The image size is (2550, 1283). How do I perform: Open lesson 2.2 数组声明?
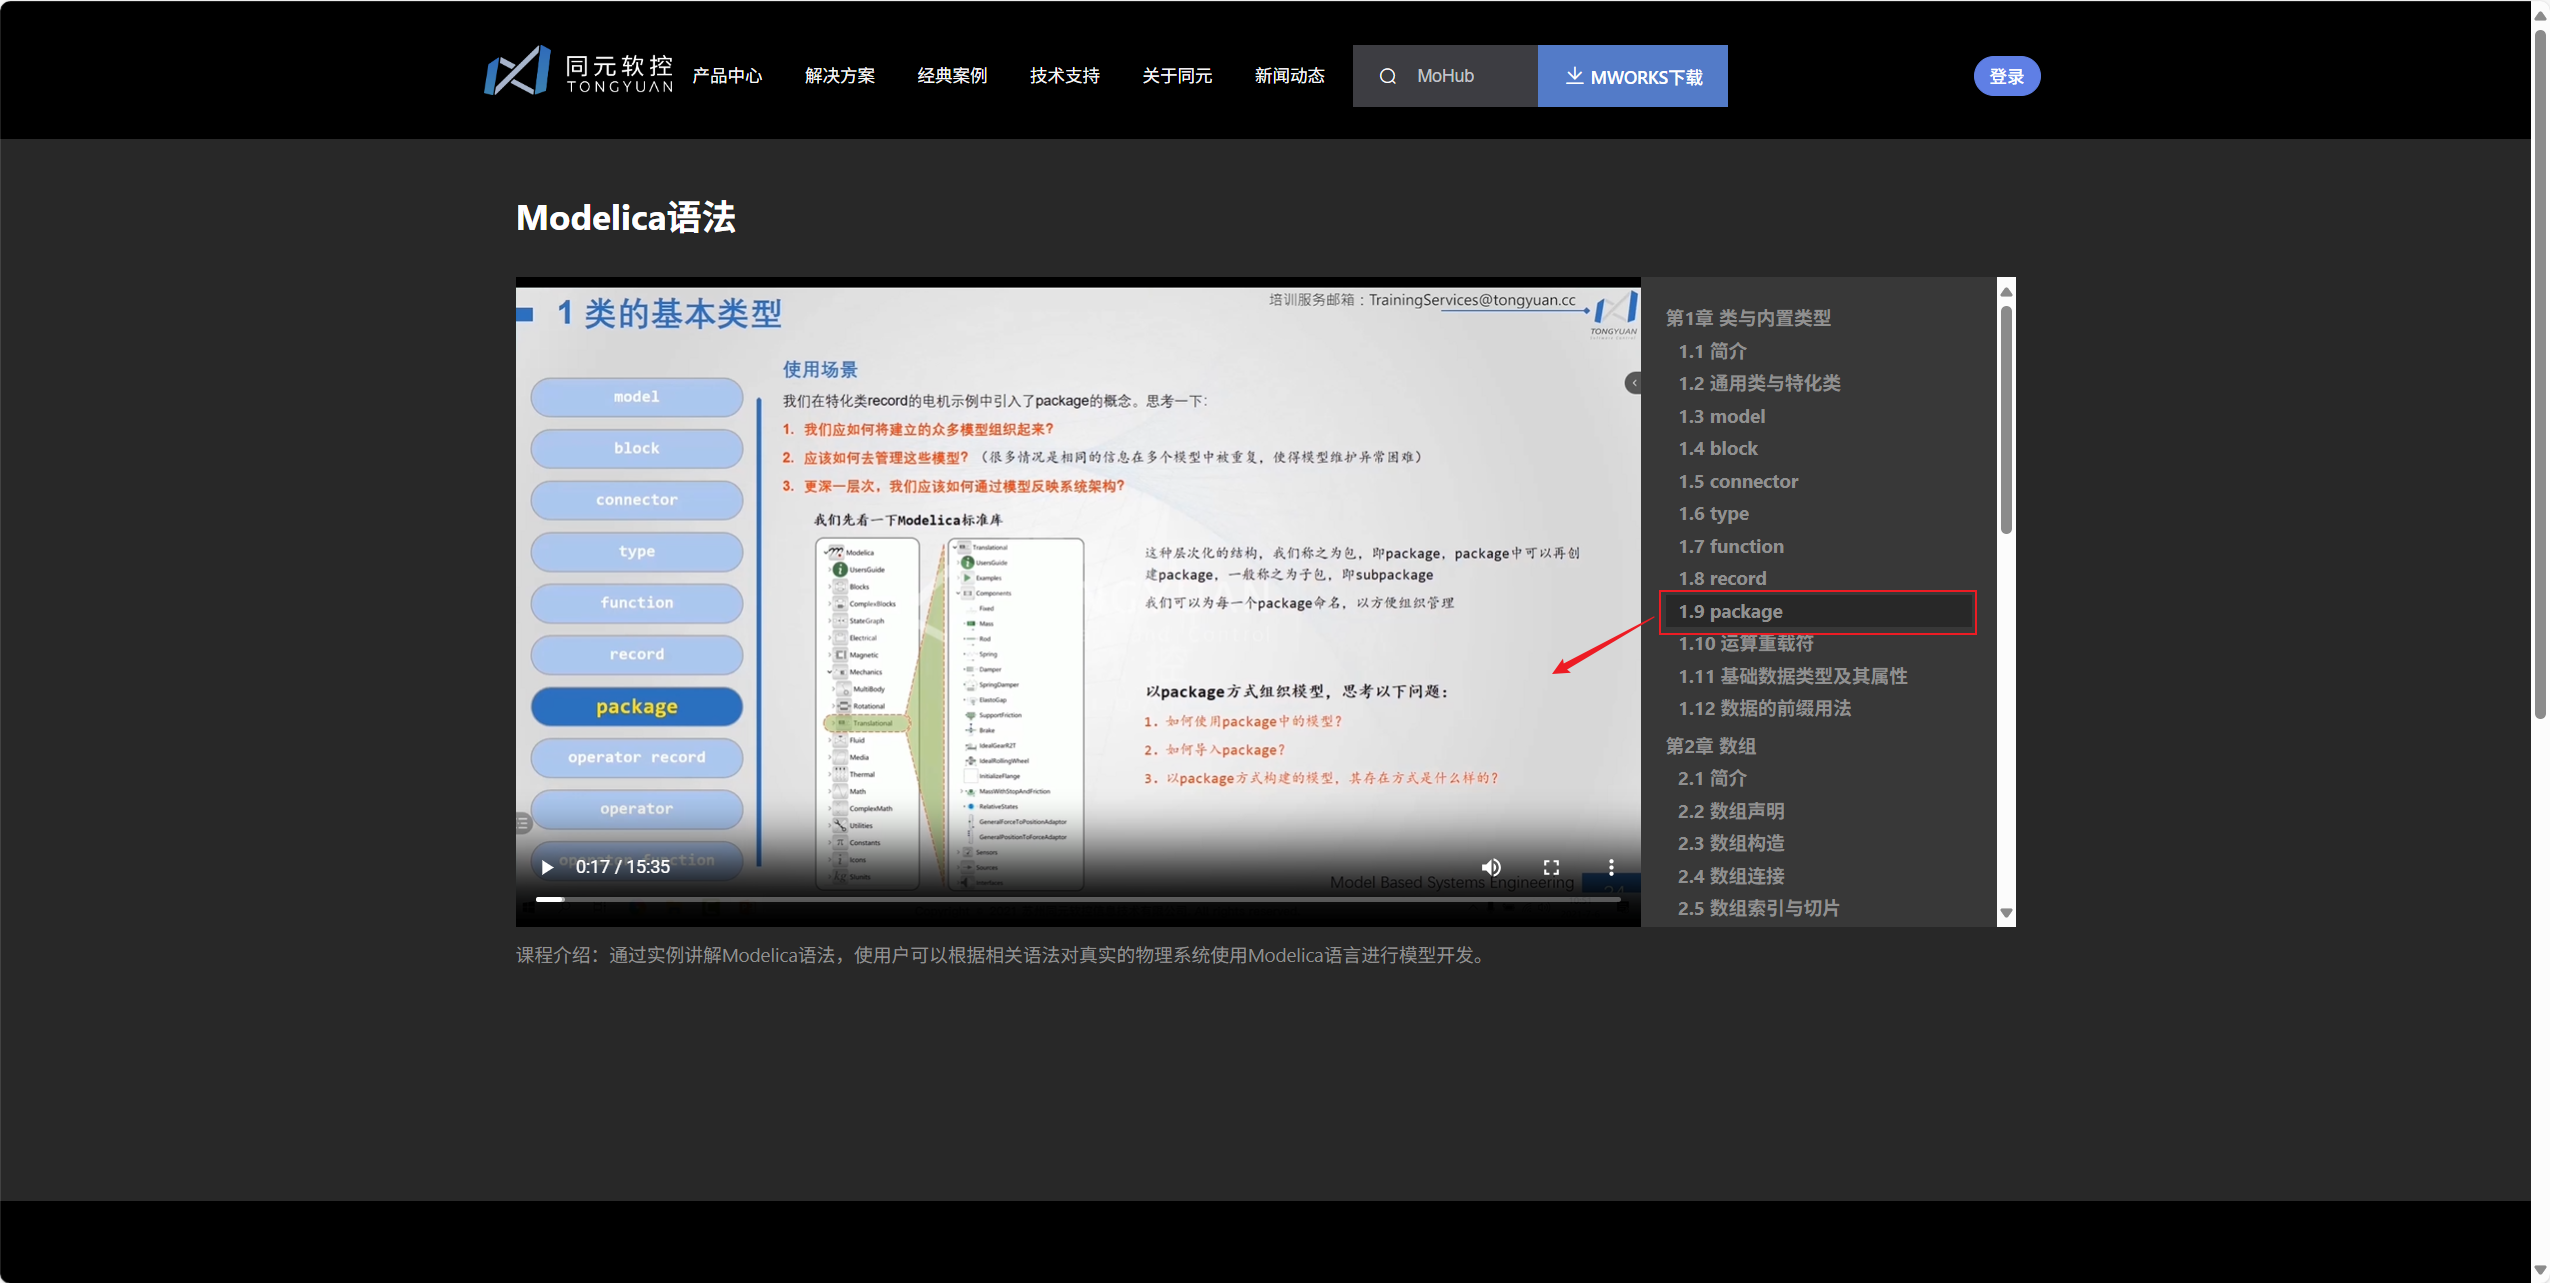point(1731,811)
